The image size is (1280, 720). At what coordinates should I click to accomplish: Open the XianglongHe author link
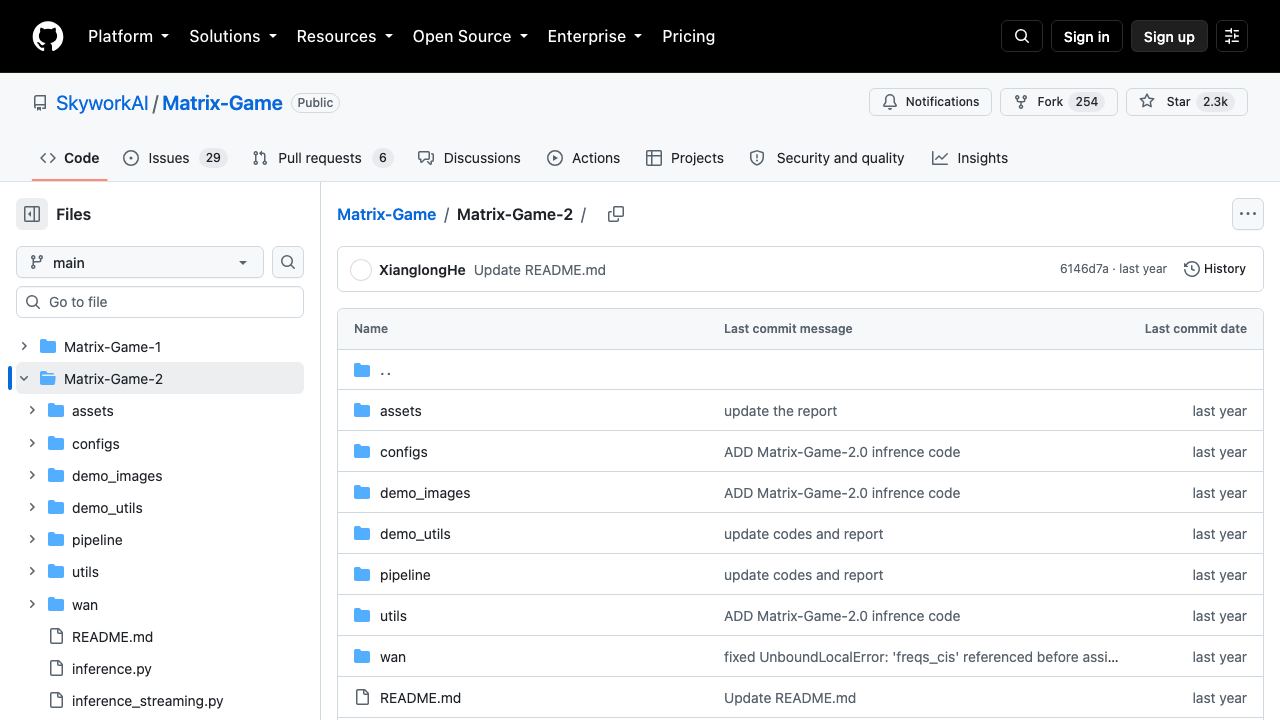[422, 270]
